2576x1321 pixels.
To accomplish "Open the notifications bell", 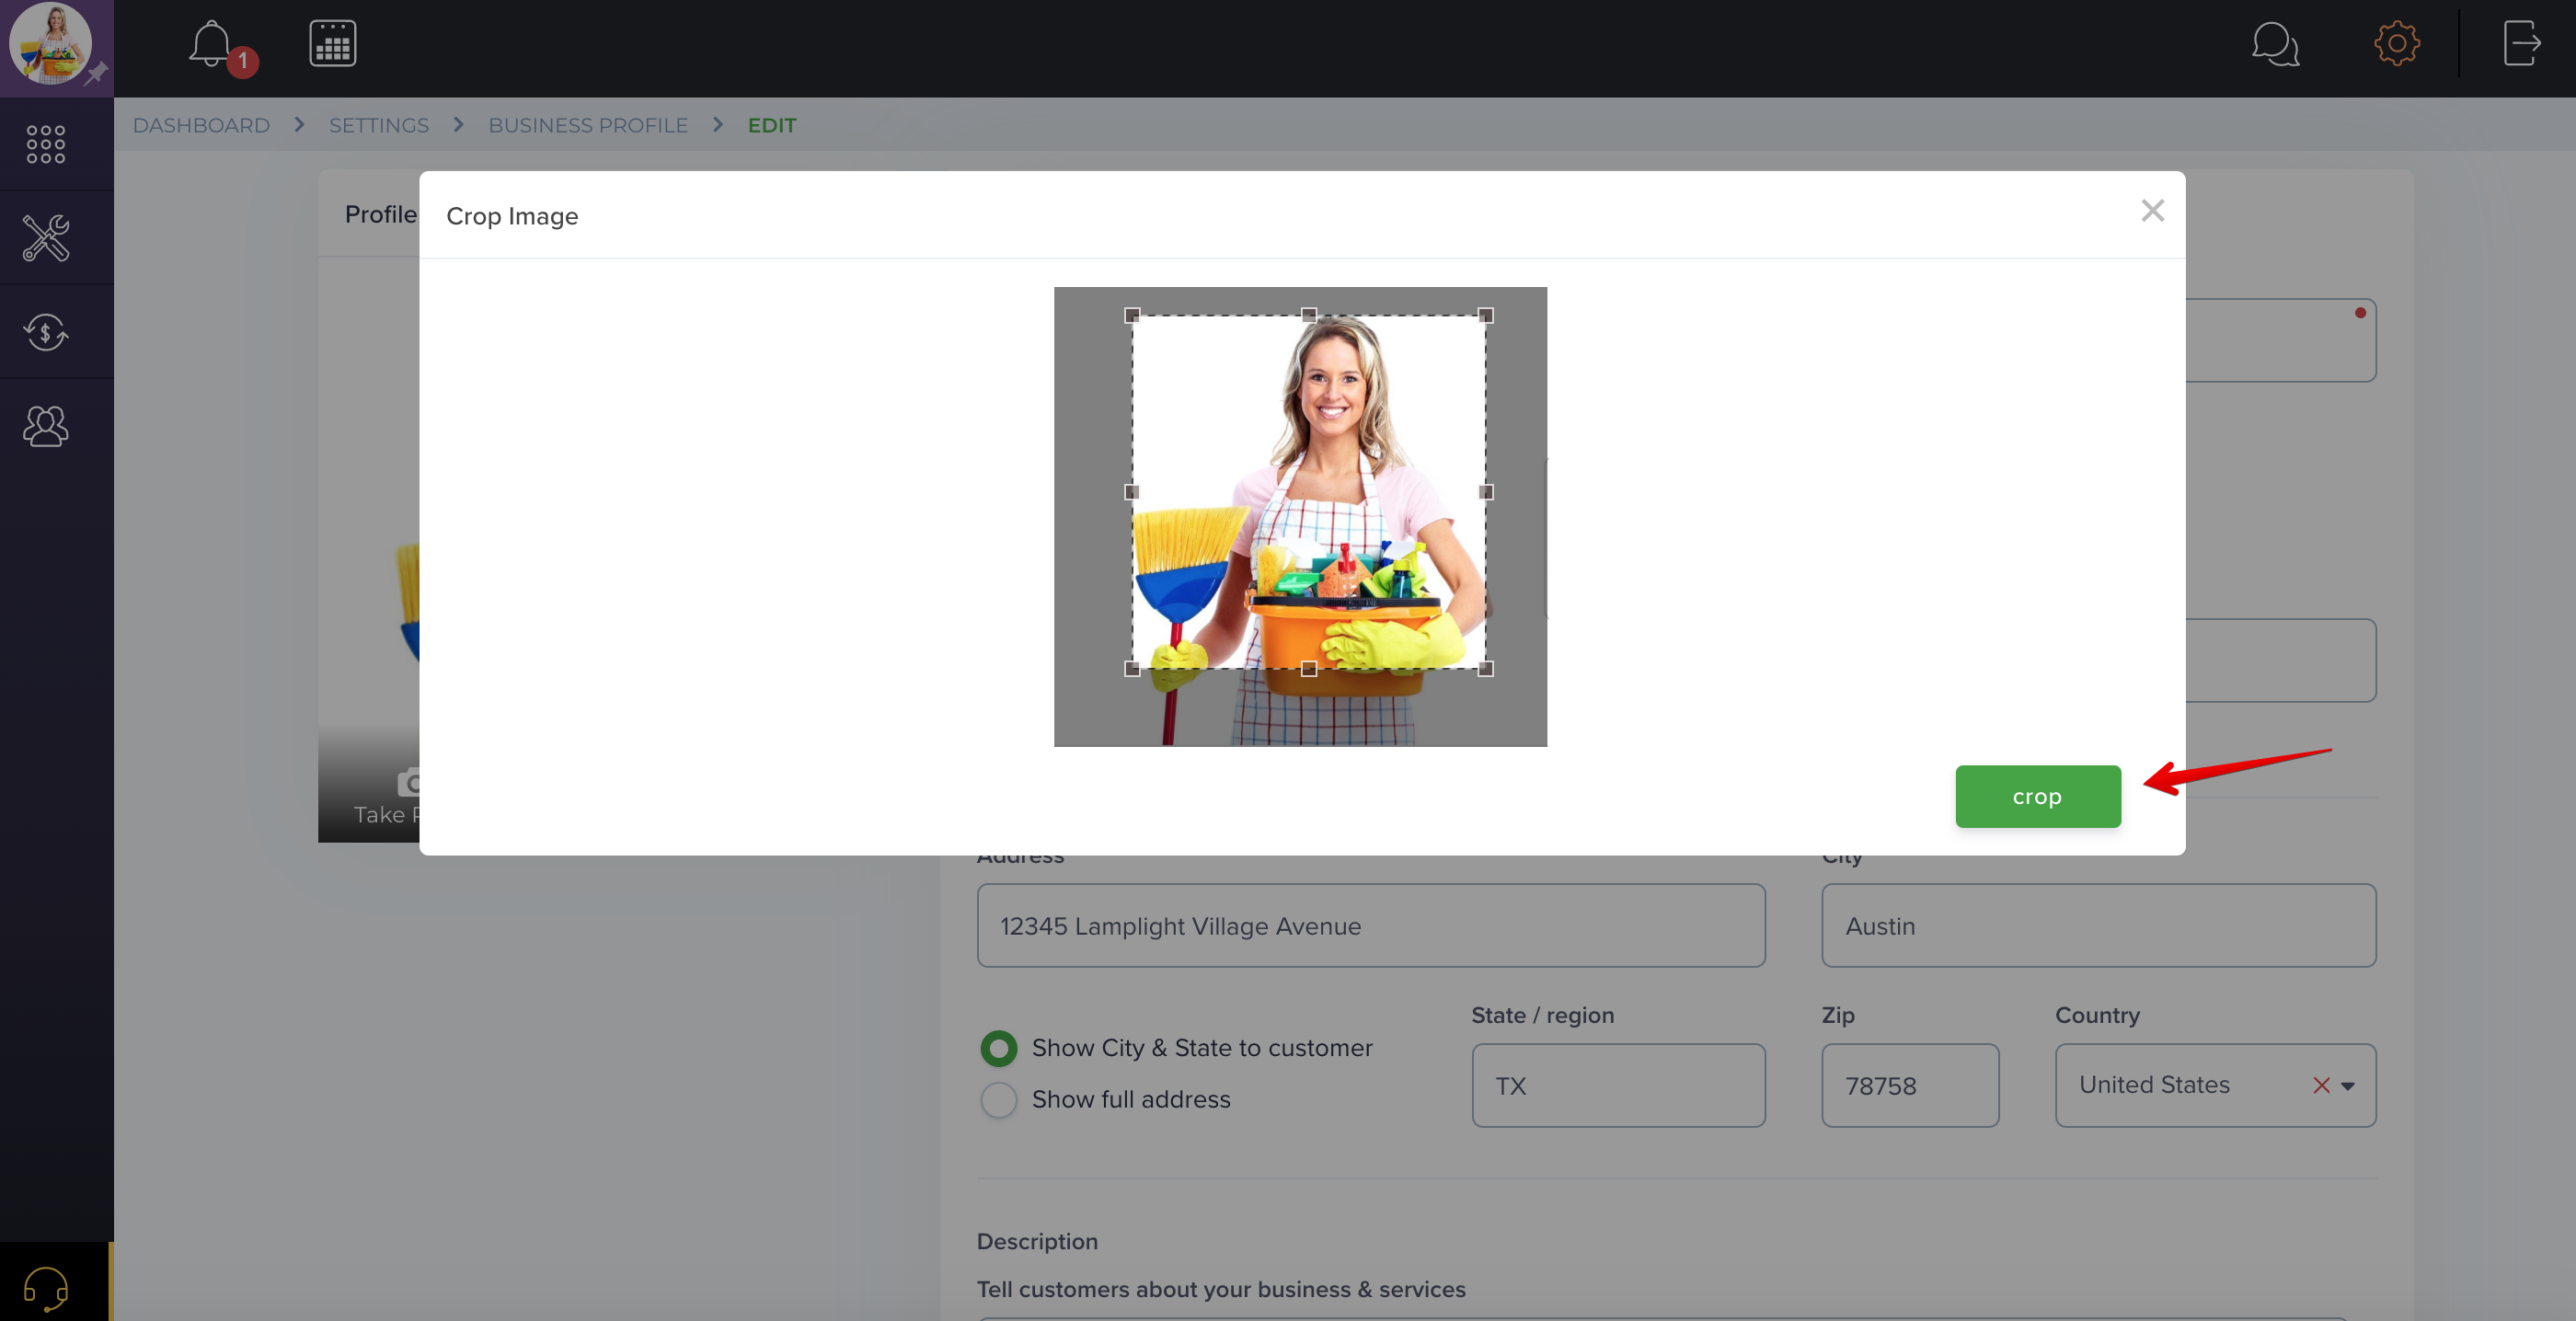I will tap(211, 45).
